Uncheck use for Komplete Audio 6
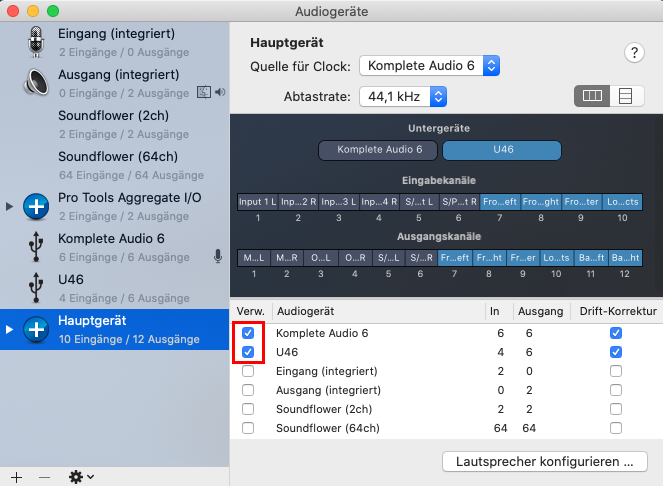663x486 pixels. [248, 333]
